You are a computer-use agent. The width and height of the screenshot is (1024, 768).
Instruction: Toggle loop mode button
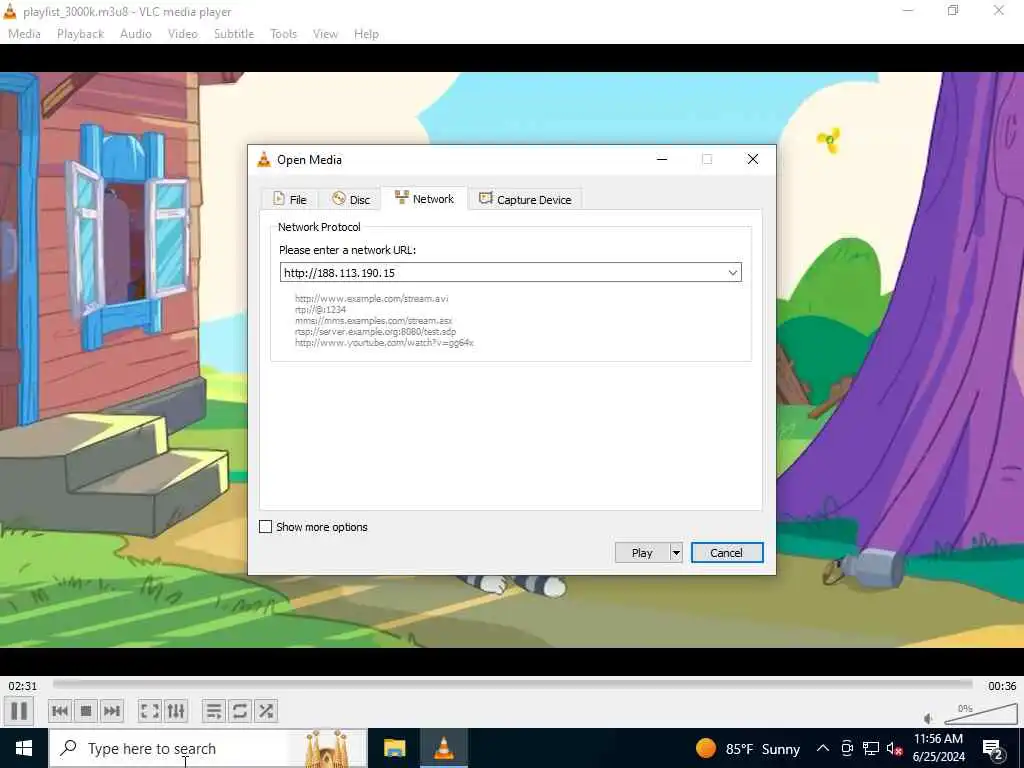coord(240,711)
